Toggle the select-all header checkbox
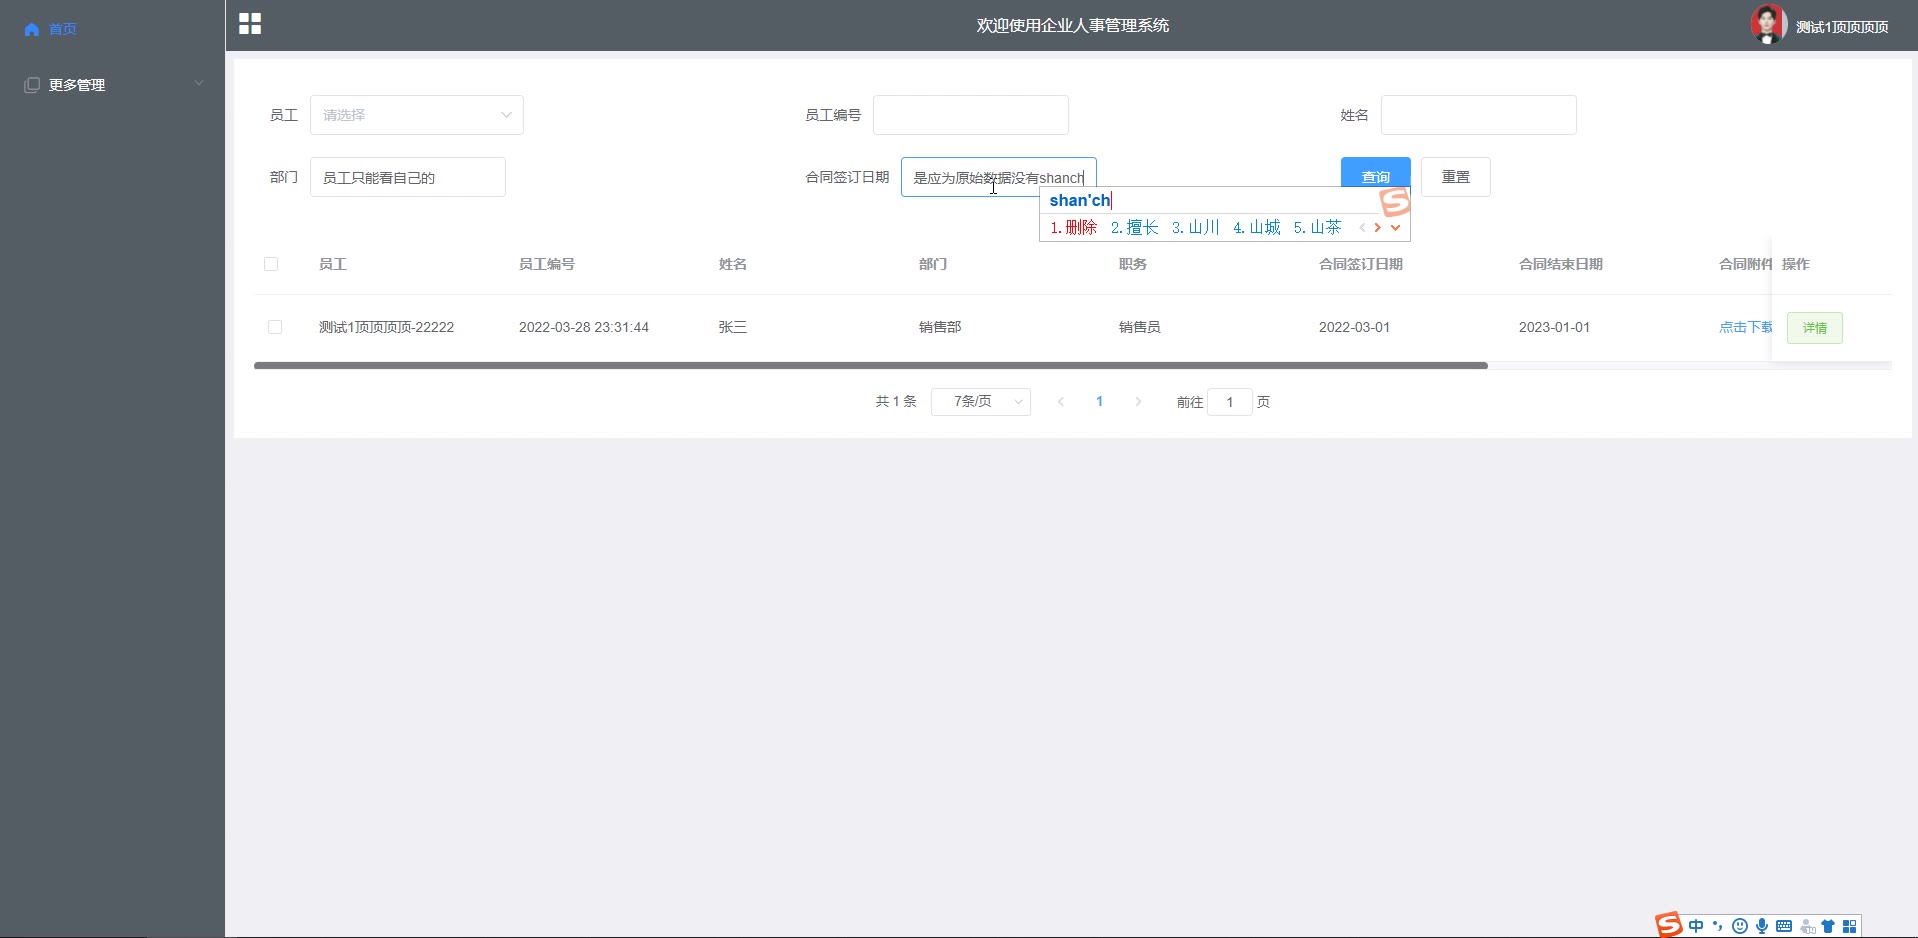This screenshot has height=938, width=1918. 271,264
